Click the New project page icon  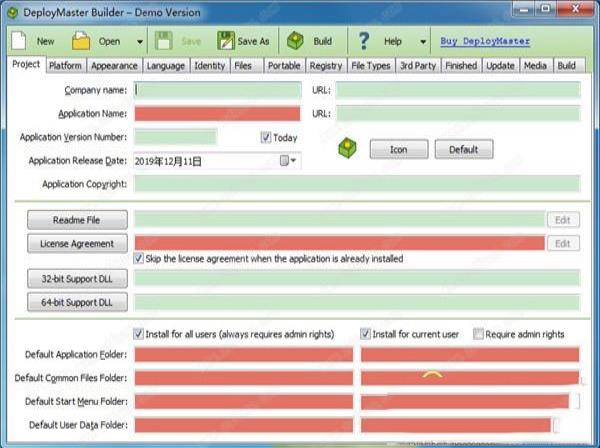[18, 41]
